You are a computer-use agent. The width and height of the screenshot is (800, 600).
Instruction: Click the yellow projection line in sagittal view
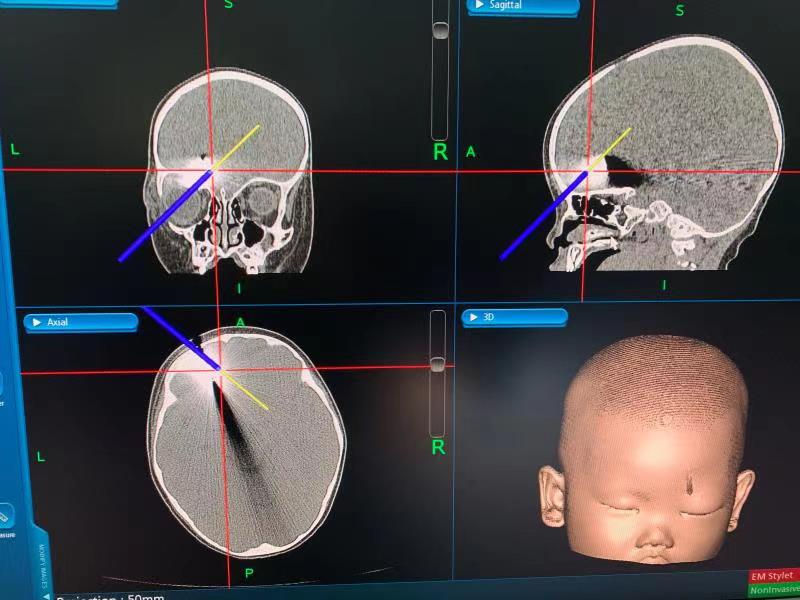[612, 146]
